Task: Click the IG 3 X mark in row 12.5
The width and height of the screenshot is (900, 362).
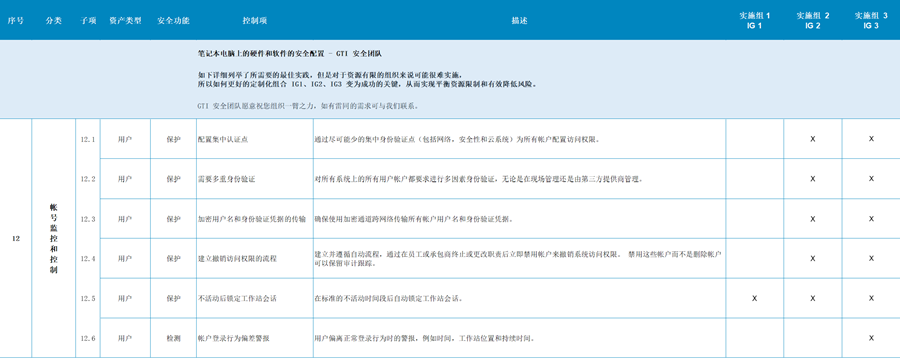Action: [871, 298]
